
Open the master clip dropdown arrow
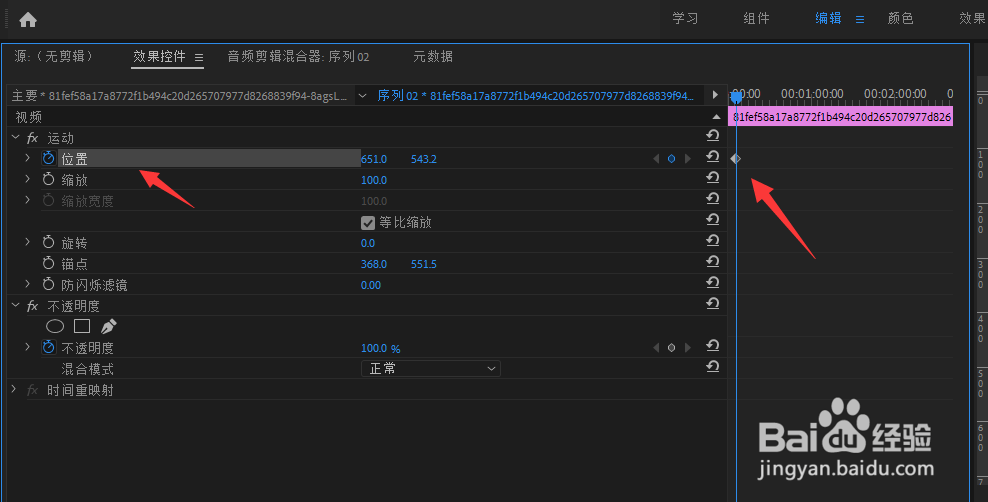point(362,96)
